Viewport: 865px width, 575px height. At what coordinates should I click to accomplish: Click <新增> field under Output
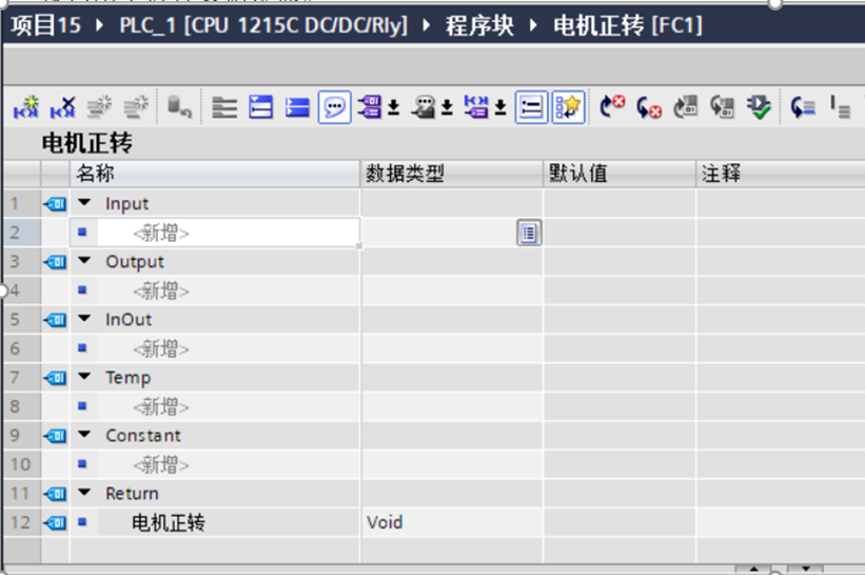(x=228, y=291)
